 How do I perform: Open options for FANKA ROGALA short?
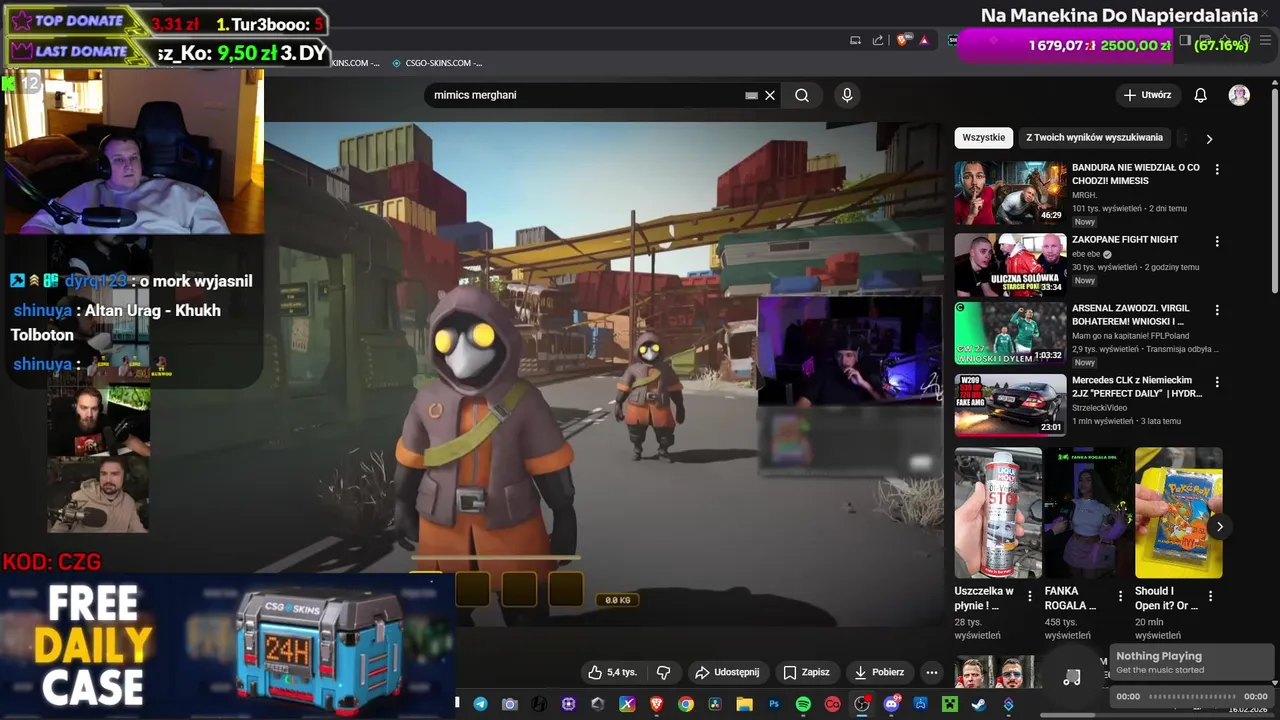pyautogui.click(x=1120, y=597)
